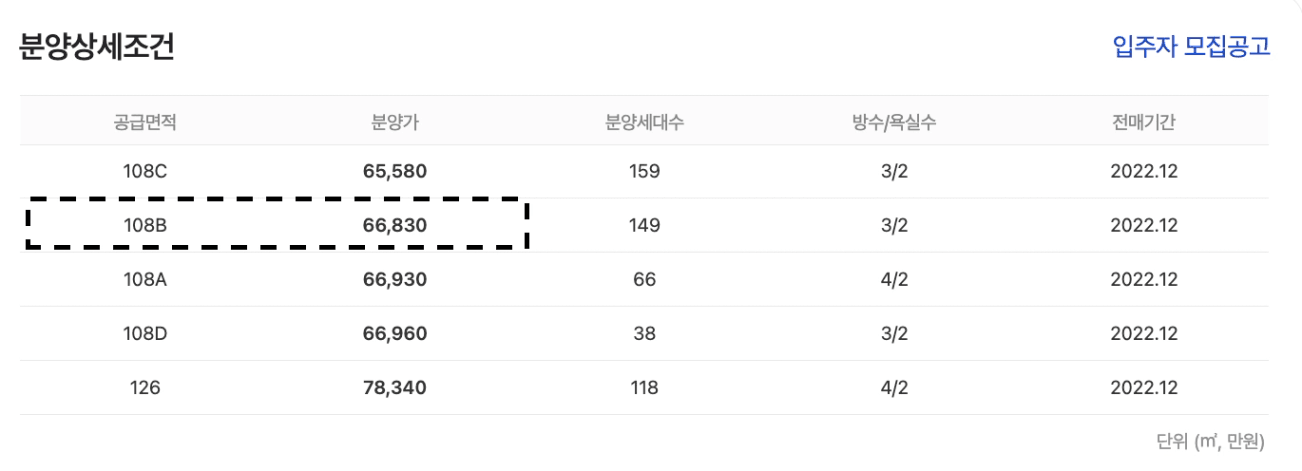Click the 분양가 column header
This screenshot has height=471, width=1302.
point(394,122)
